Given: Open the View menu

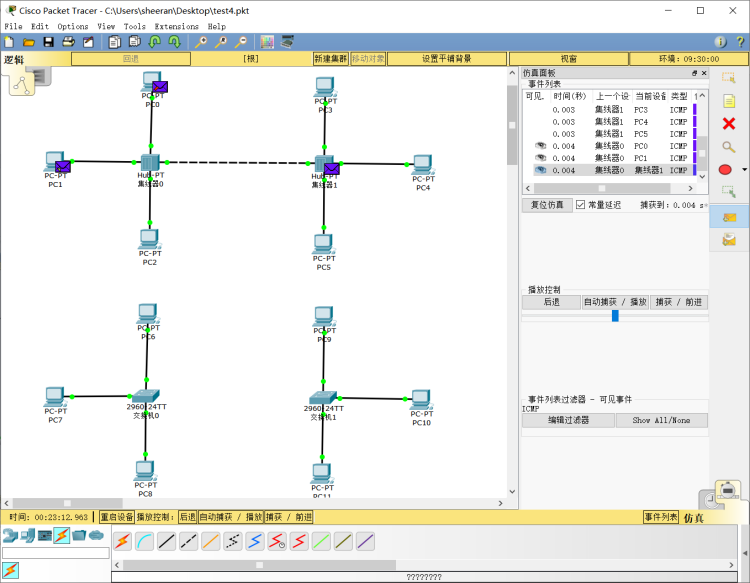Looking at the screenshot, I should pos(106,26).
